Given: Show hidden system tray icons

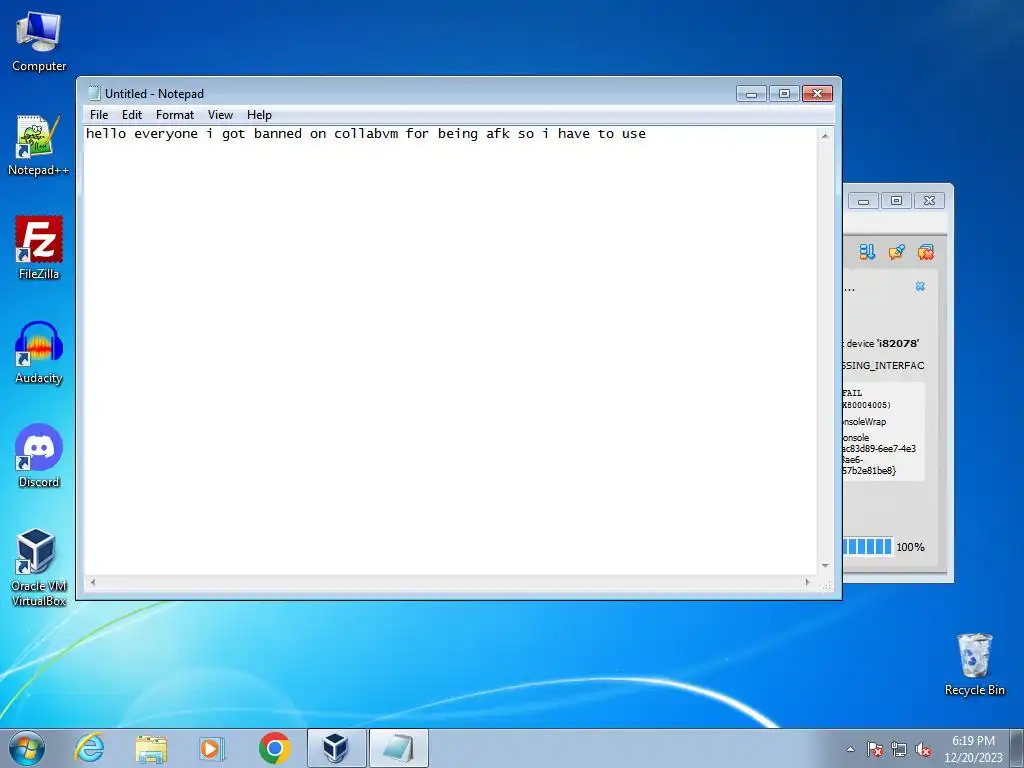Looking at the screenshot, I should (x=850, y=749).
